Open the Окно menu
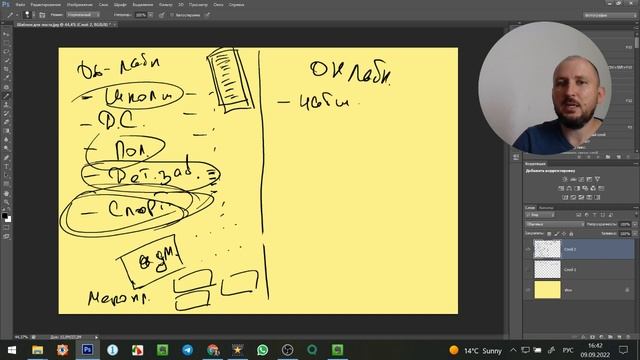The image size is (640, 360). coord(218,4)
